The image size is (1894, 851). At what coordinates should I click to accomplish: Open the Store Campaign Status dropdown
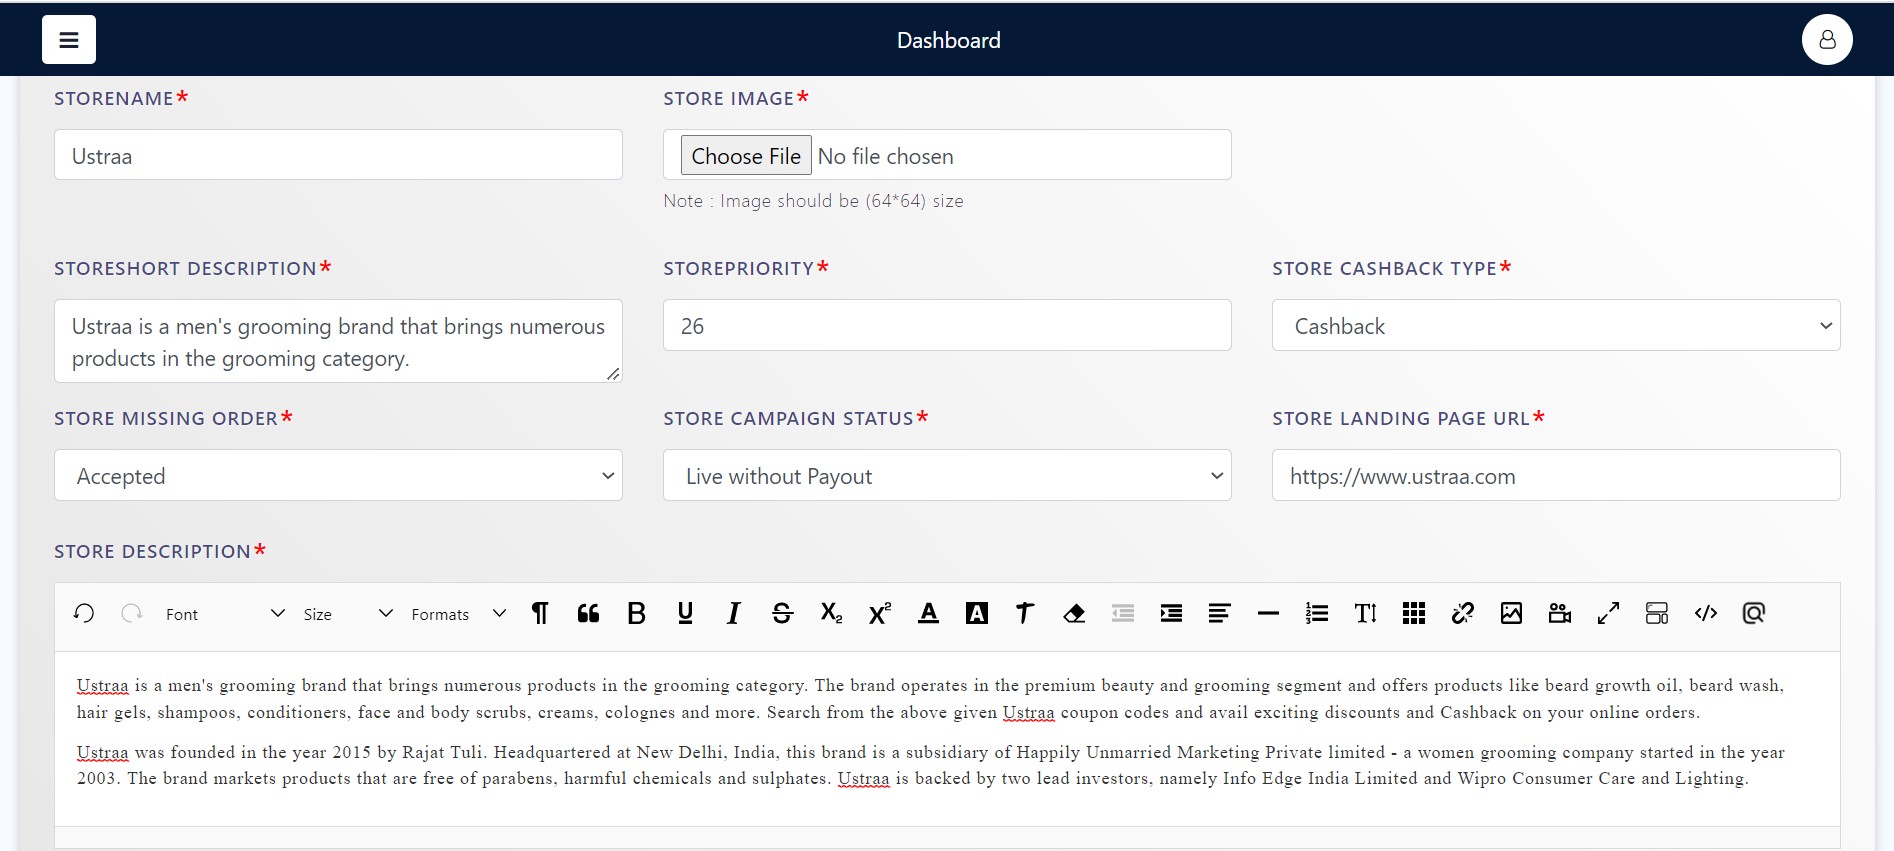coord(947,475)
